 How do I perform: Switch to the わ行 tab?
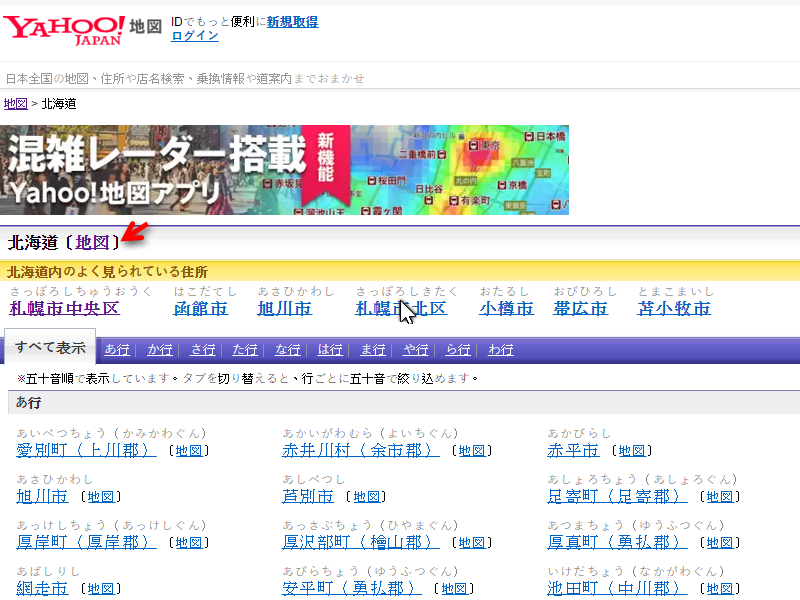pos(501,349)
